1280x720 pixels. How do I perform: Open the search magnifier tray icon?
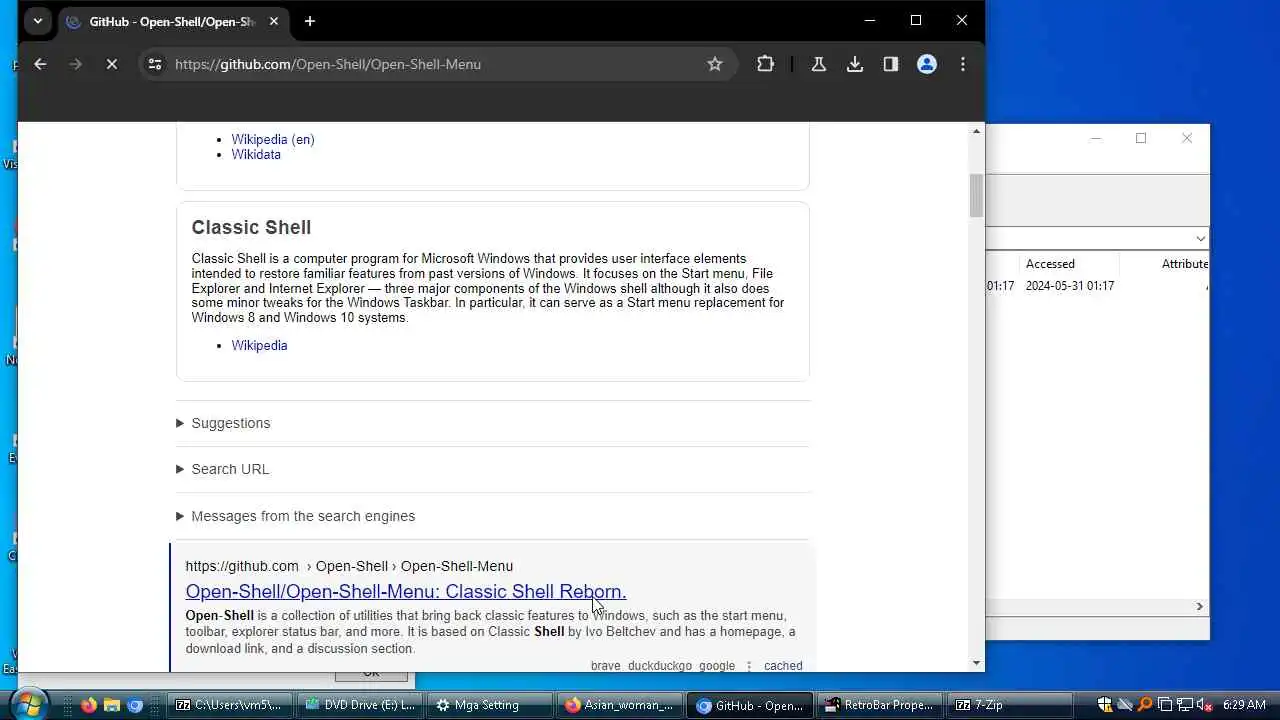tap(1145, 705)
